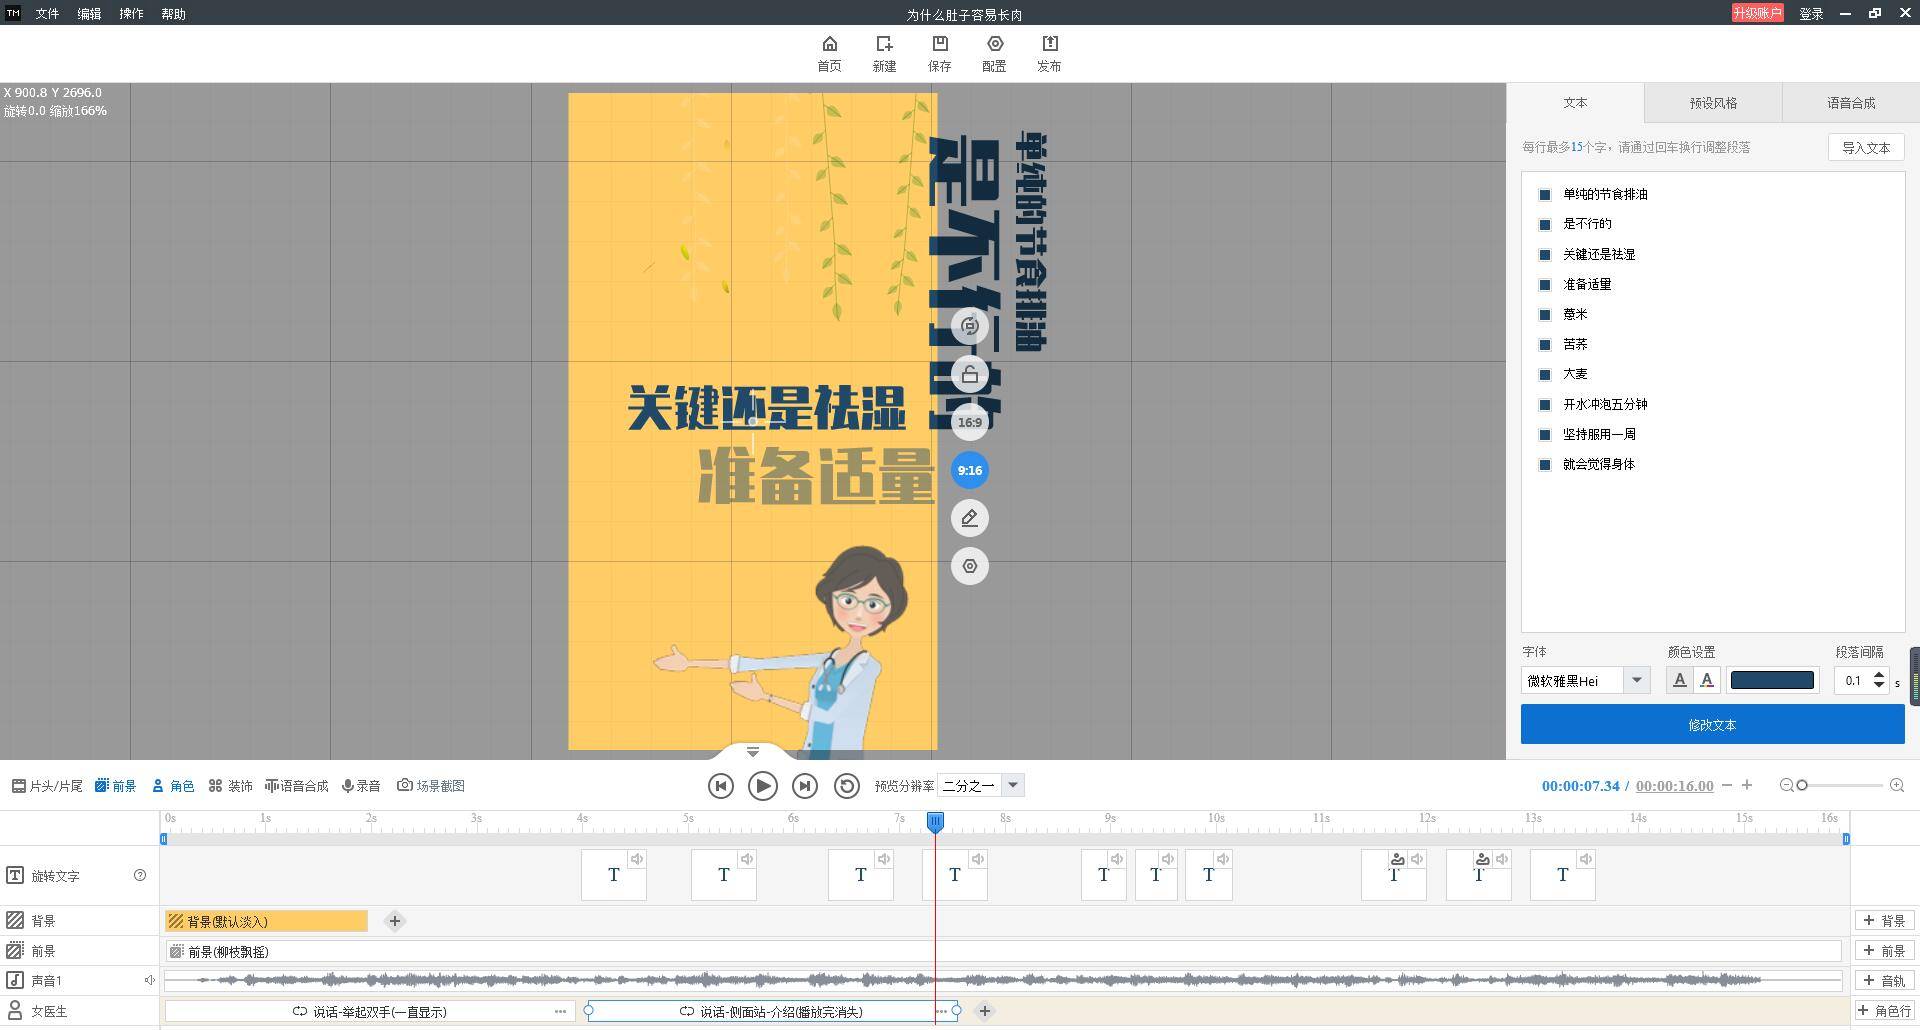
Task: Open the 微软雅黑Hei font dropdown
Action: pyautogui.click(x=1636, y=681)
